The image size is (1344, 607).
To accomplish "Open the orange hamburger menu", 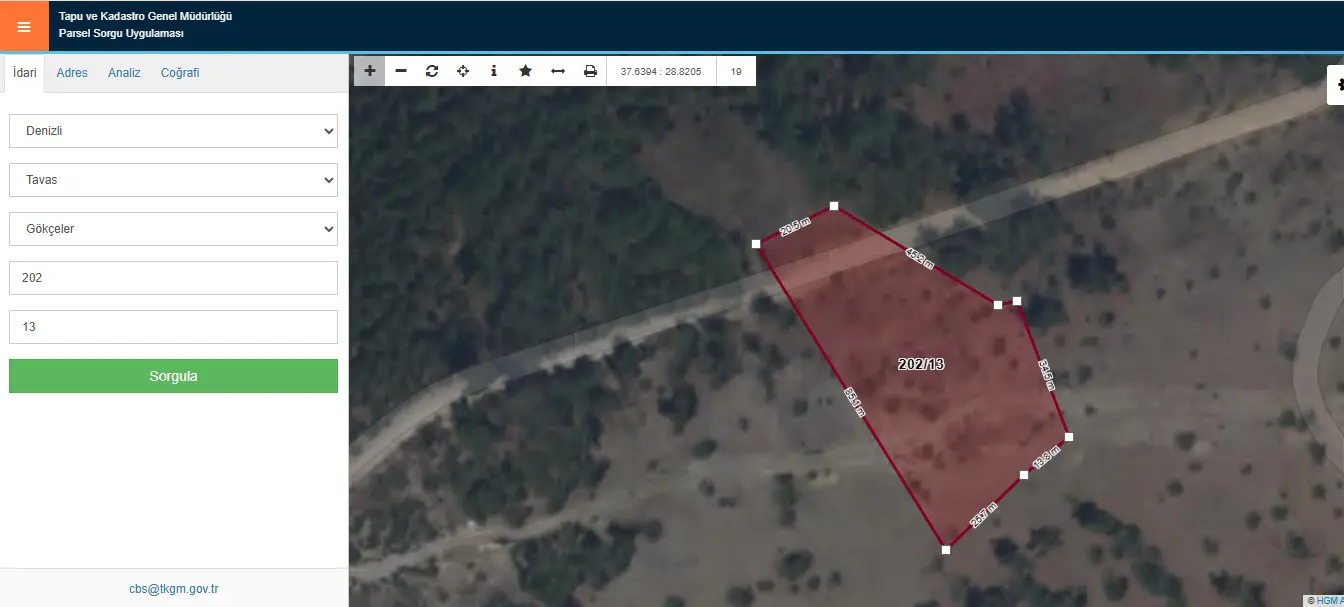I will tap(24, 26).
